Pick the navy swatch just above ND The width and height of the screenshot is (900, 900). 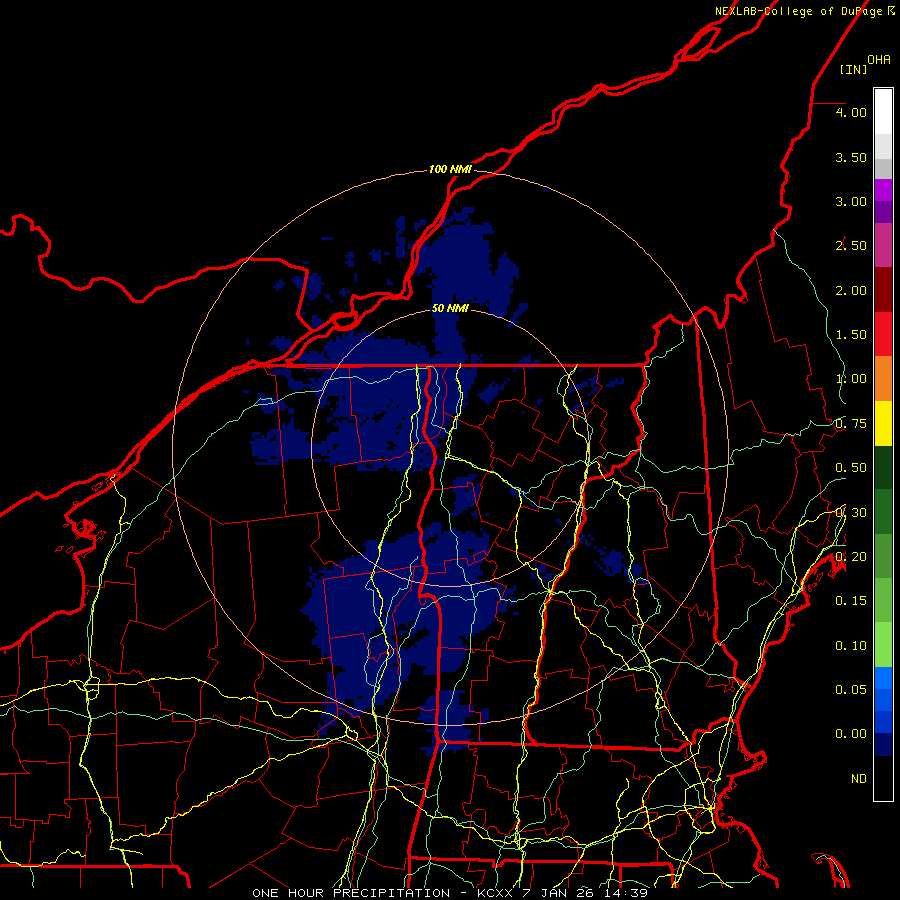[x=883, y=744]
